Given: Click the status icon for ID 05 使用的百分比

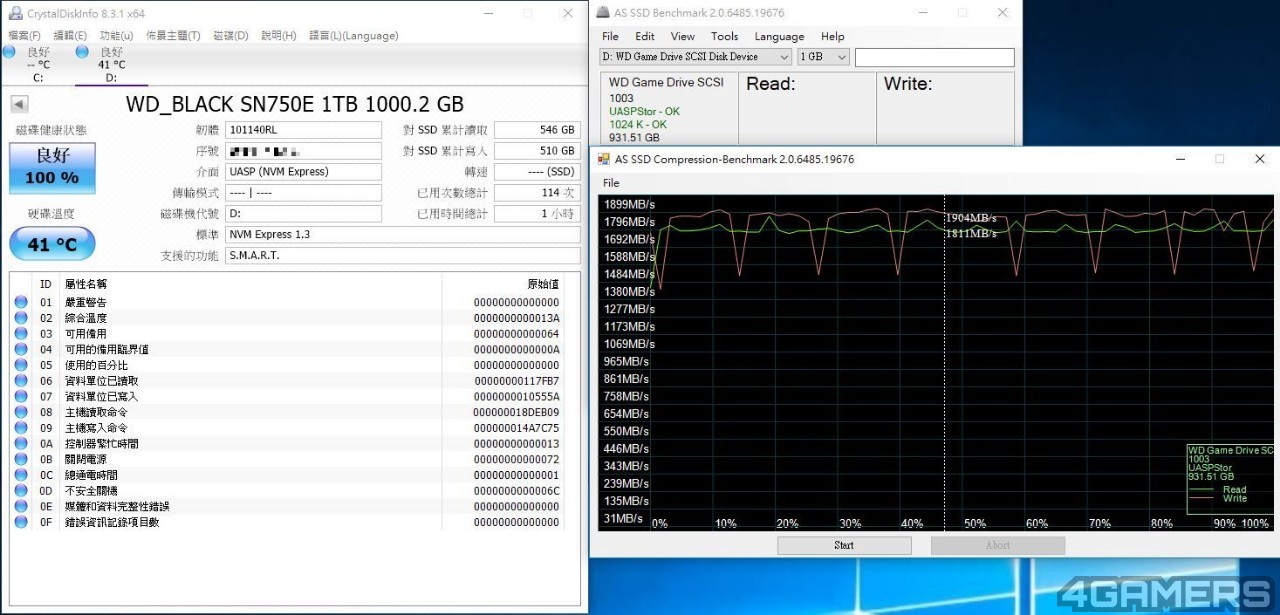Looking at the screenshot, I should pyautogui.click(x=21, y=365).
